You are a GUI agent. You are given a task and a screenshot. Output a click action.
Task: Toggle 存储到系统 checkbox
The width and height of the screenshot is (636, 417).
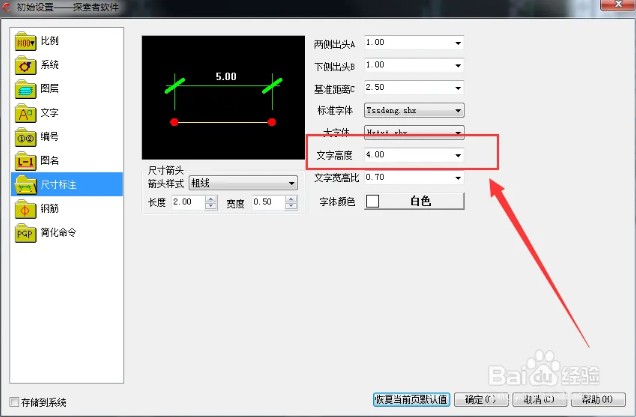coord(14,402)
